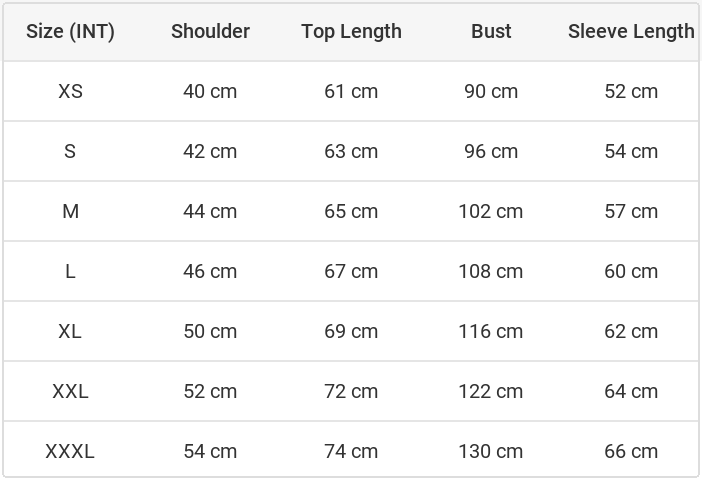The height and width of the screenshot is (480, 702).
Task: Select the XL size row label
Action: click(70, 331)
